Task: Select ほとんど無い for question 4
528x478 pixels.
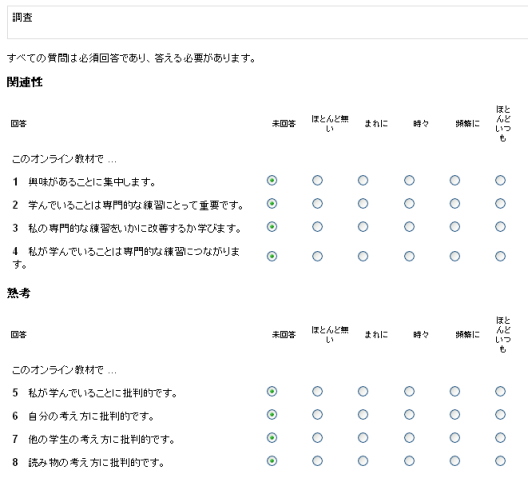Action: coord(317,257)
